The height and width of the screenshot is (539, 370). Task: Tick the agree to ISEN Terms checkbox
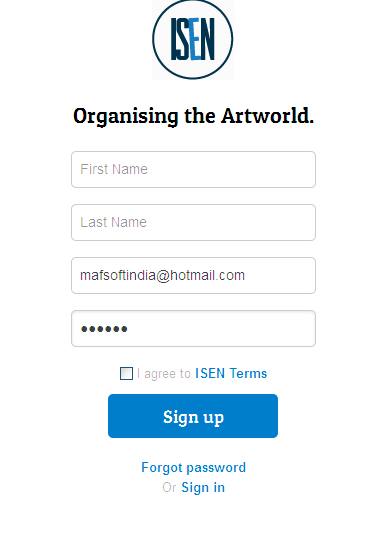pos(127,373)
